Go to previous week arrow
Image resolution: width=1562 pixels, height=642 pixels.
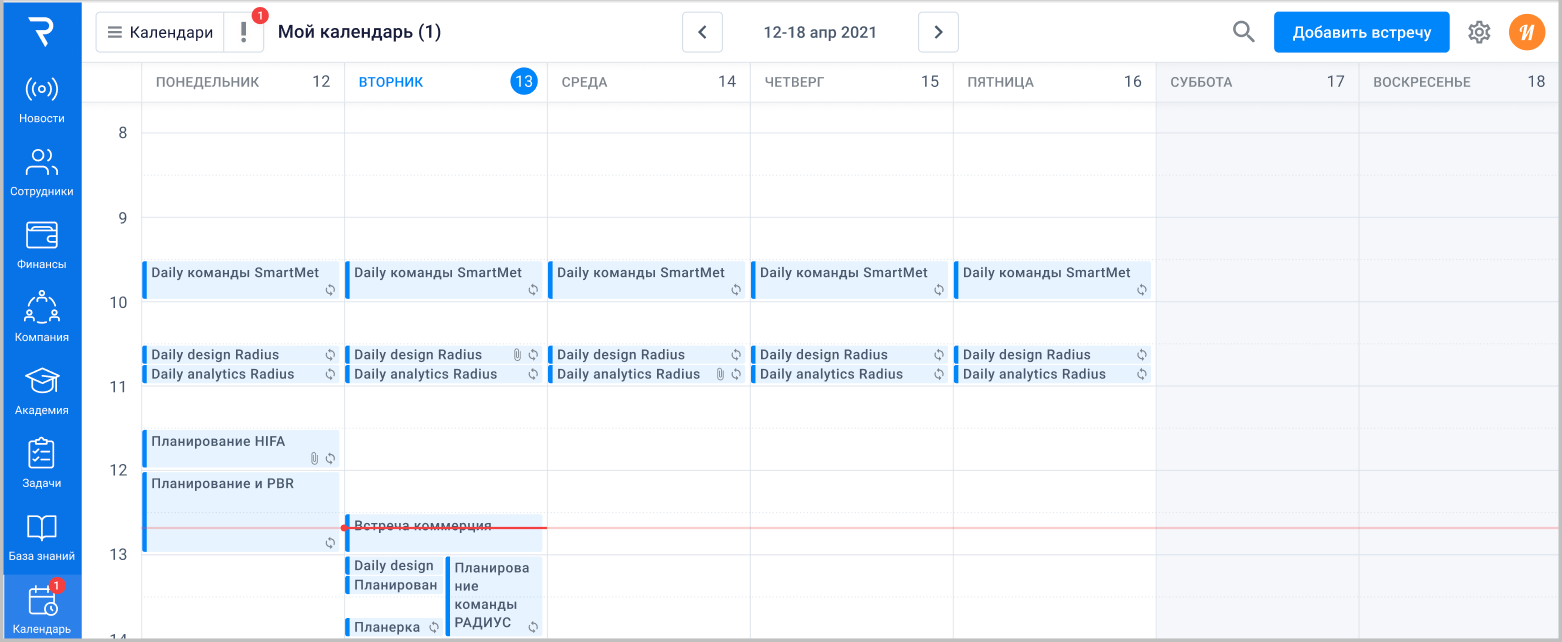click(702, 32)
